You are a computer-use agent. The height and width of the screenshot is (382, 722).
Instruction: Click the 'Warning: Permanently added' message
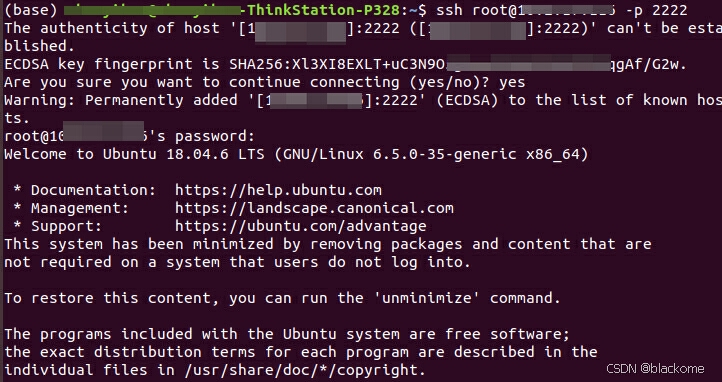tap(121, 100)
